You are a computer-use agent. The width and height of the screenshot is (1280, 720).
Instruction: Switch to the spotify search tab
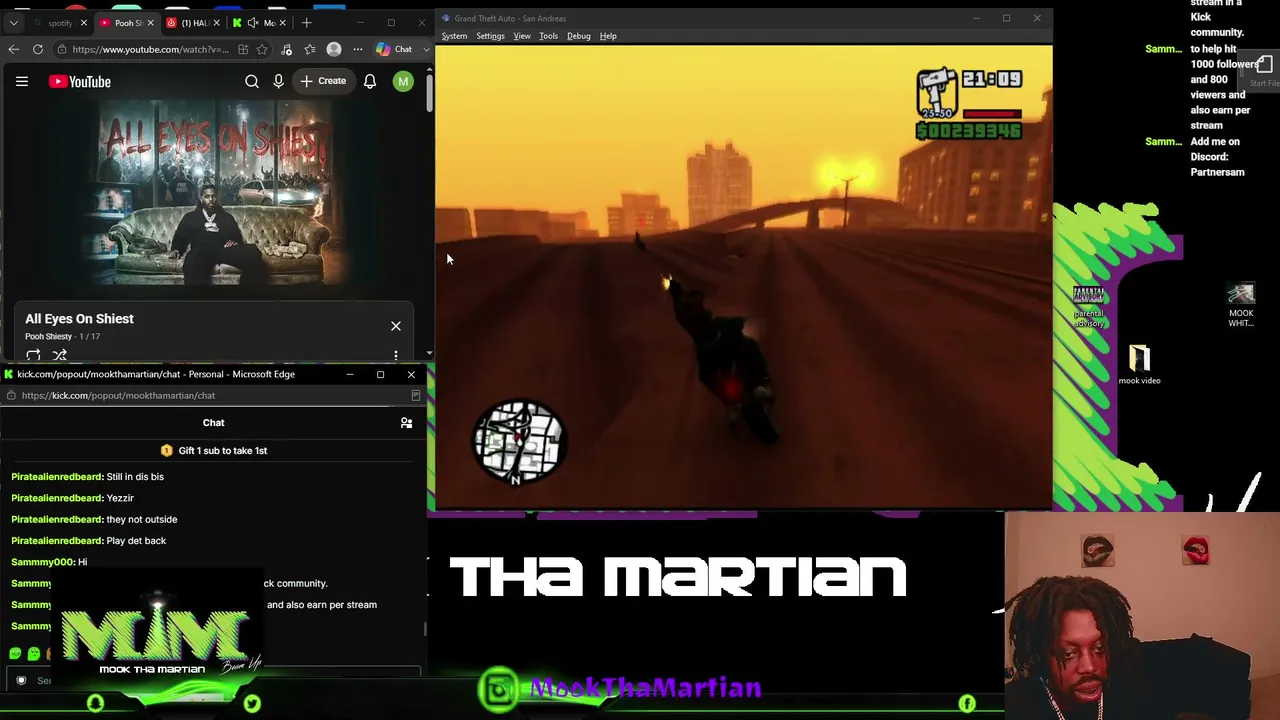pyautogui.click(x=60, y=23)
